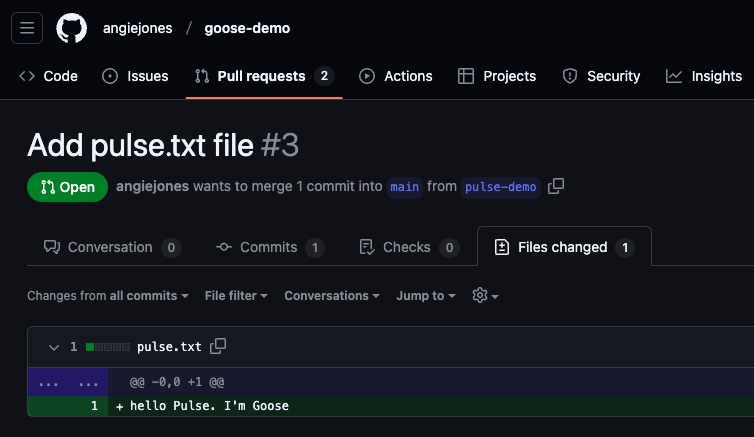Screen dimensions: 754x437
Task: Switch to the Checks tab
Action: [x=409, y=247]
